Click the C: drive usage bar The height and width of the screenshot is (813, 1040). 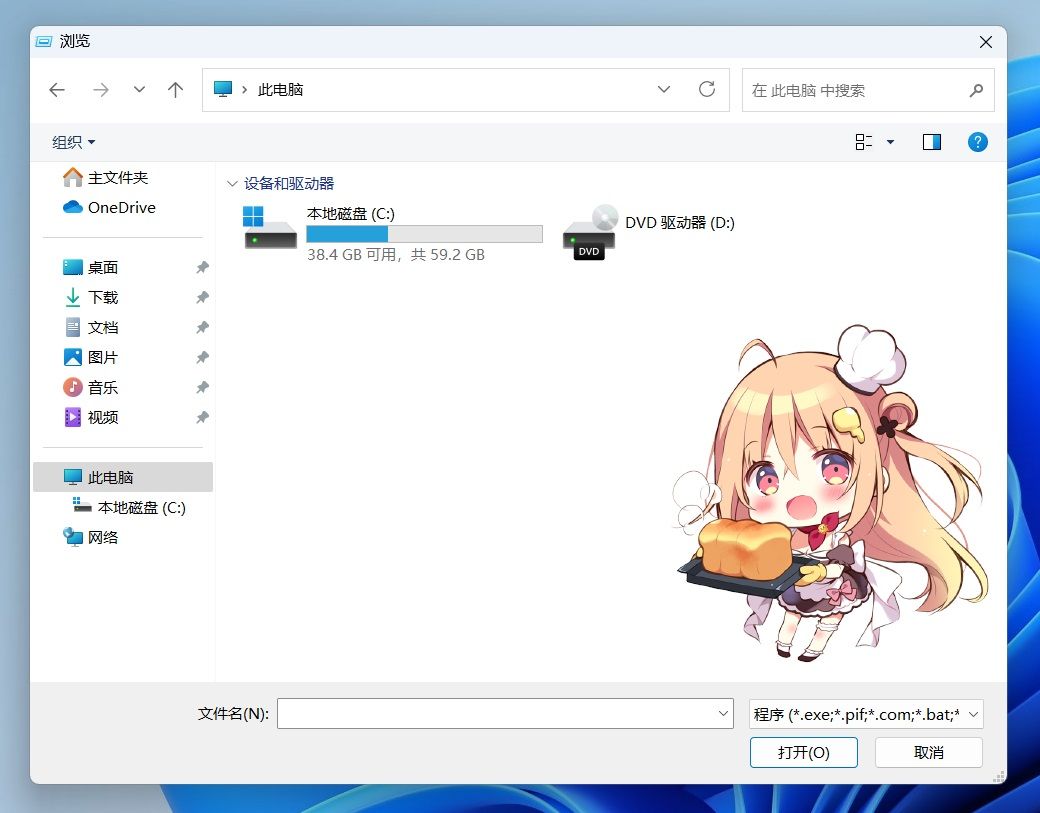[x=424, y=233]
